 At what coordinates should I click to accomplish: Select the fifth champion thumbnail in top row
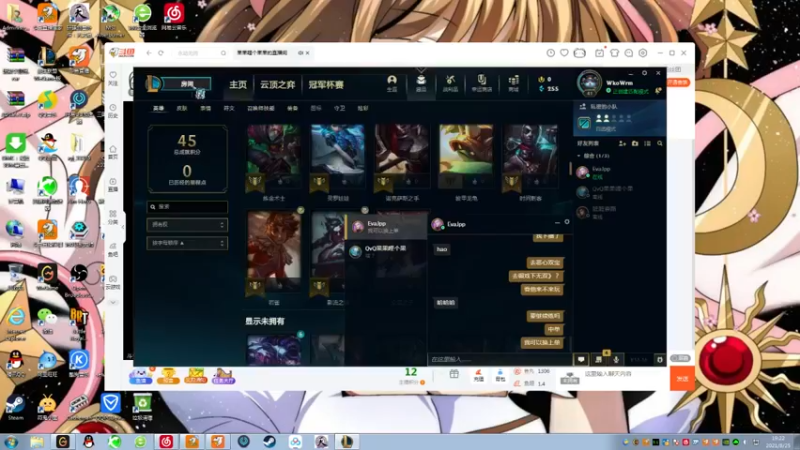(x=530, y=158)
